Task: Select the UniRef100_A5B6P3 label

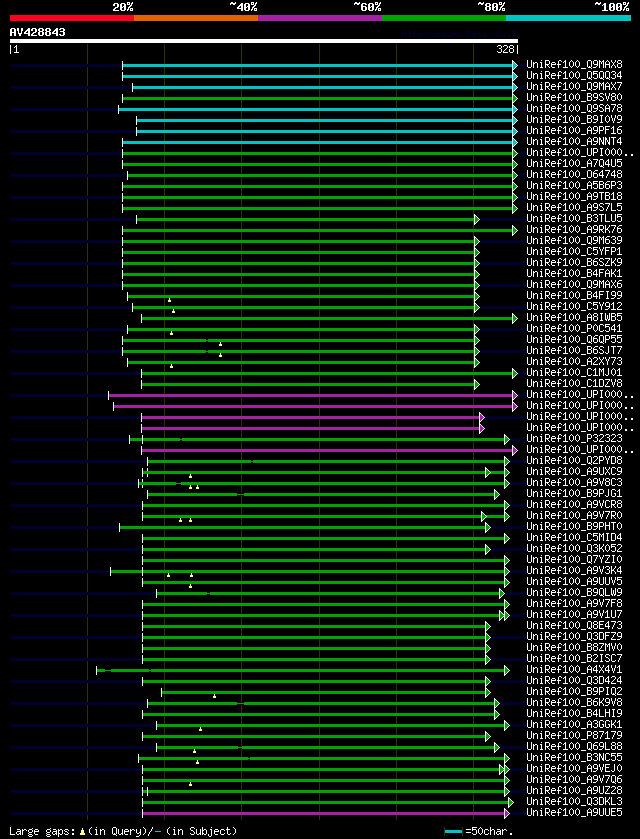Action: (574, 185)
